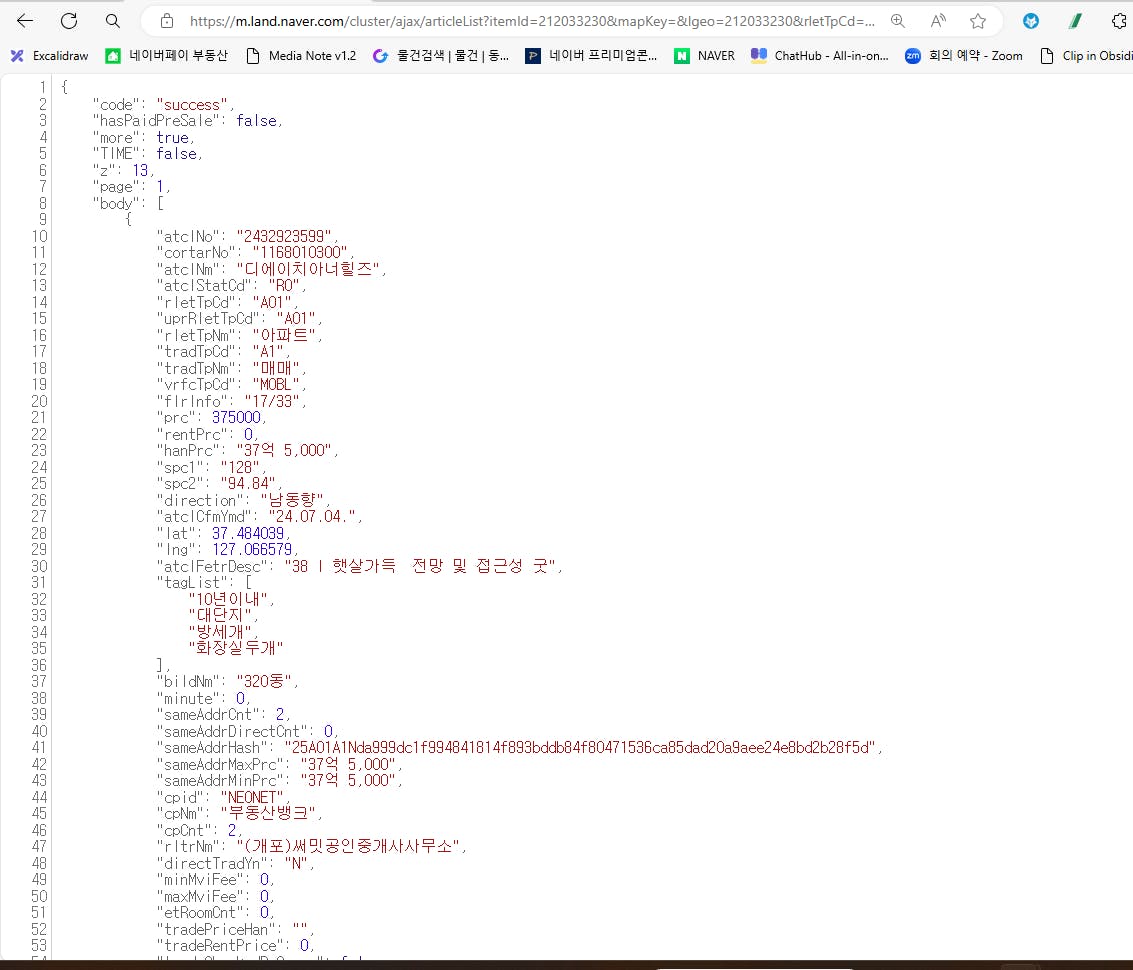Select the address bar URL field
Viewport: 1133px width, 970px height.
(533, 21)
